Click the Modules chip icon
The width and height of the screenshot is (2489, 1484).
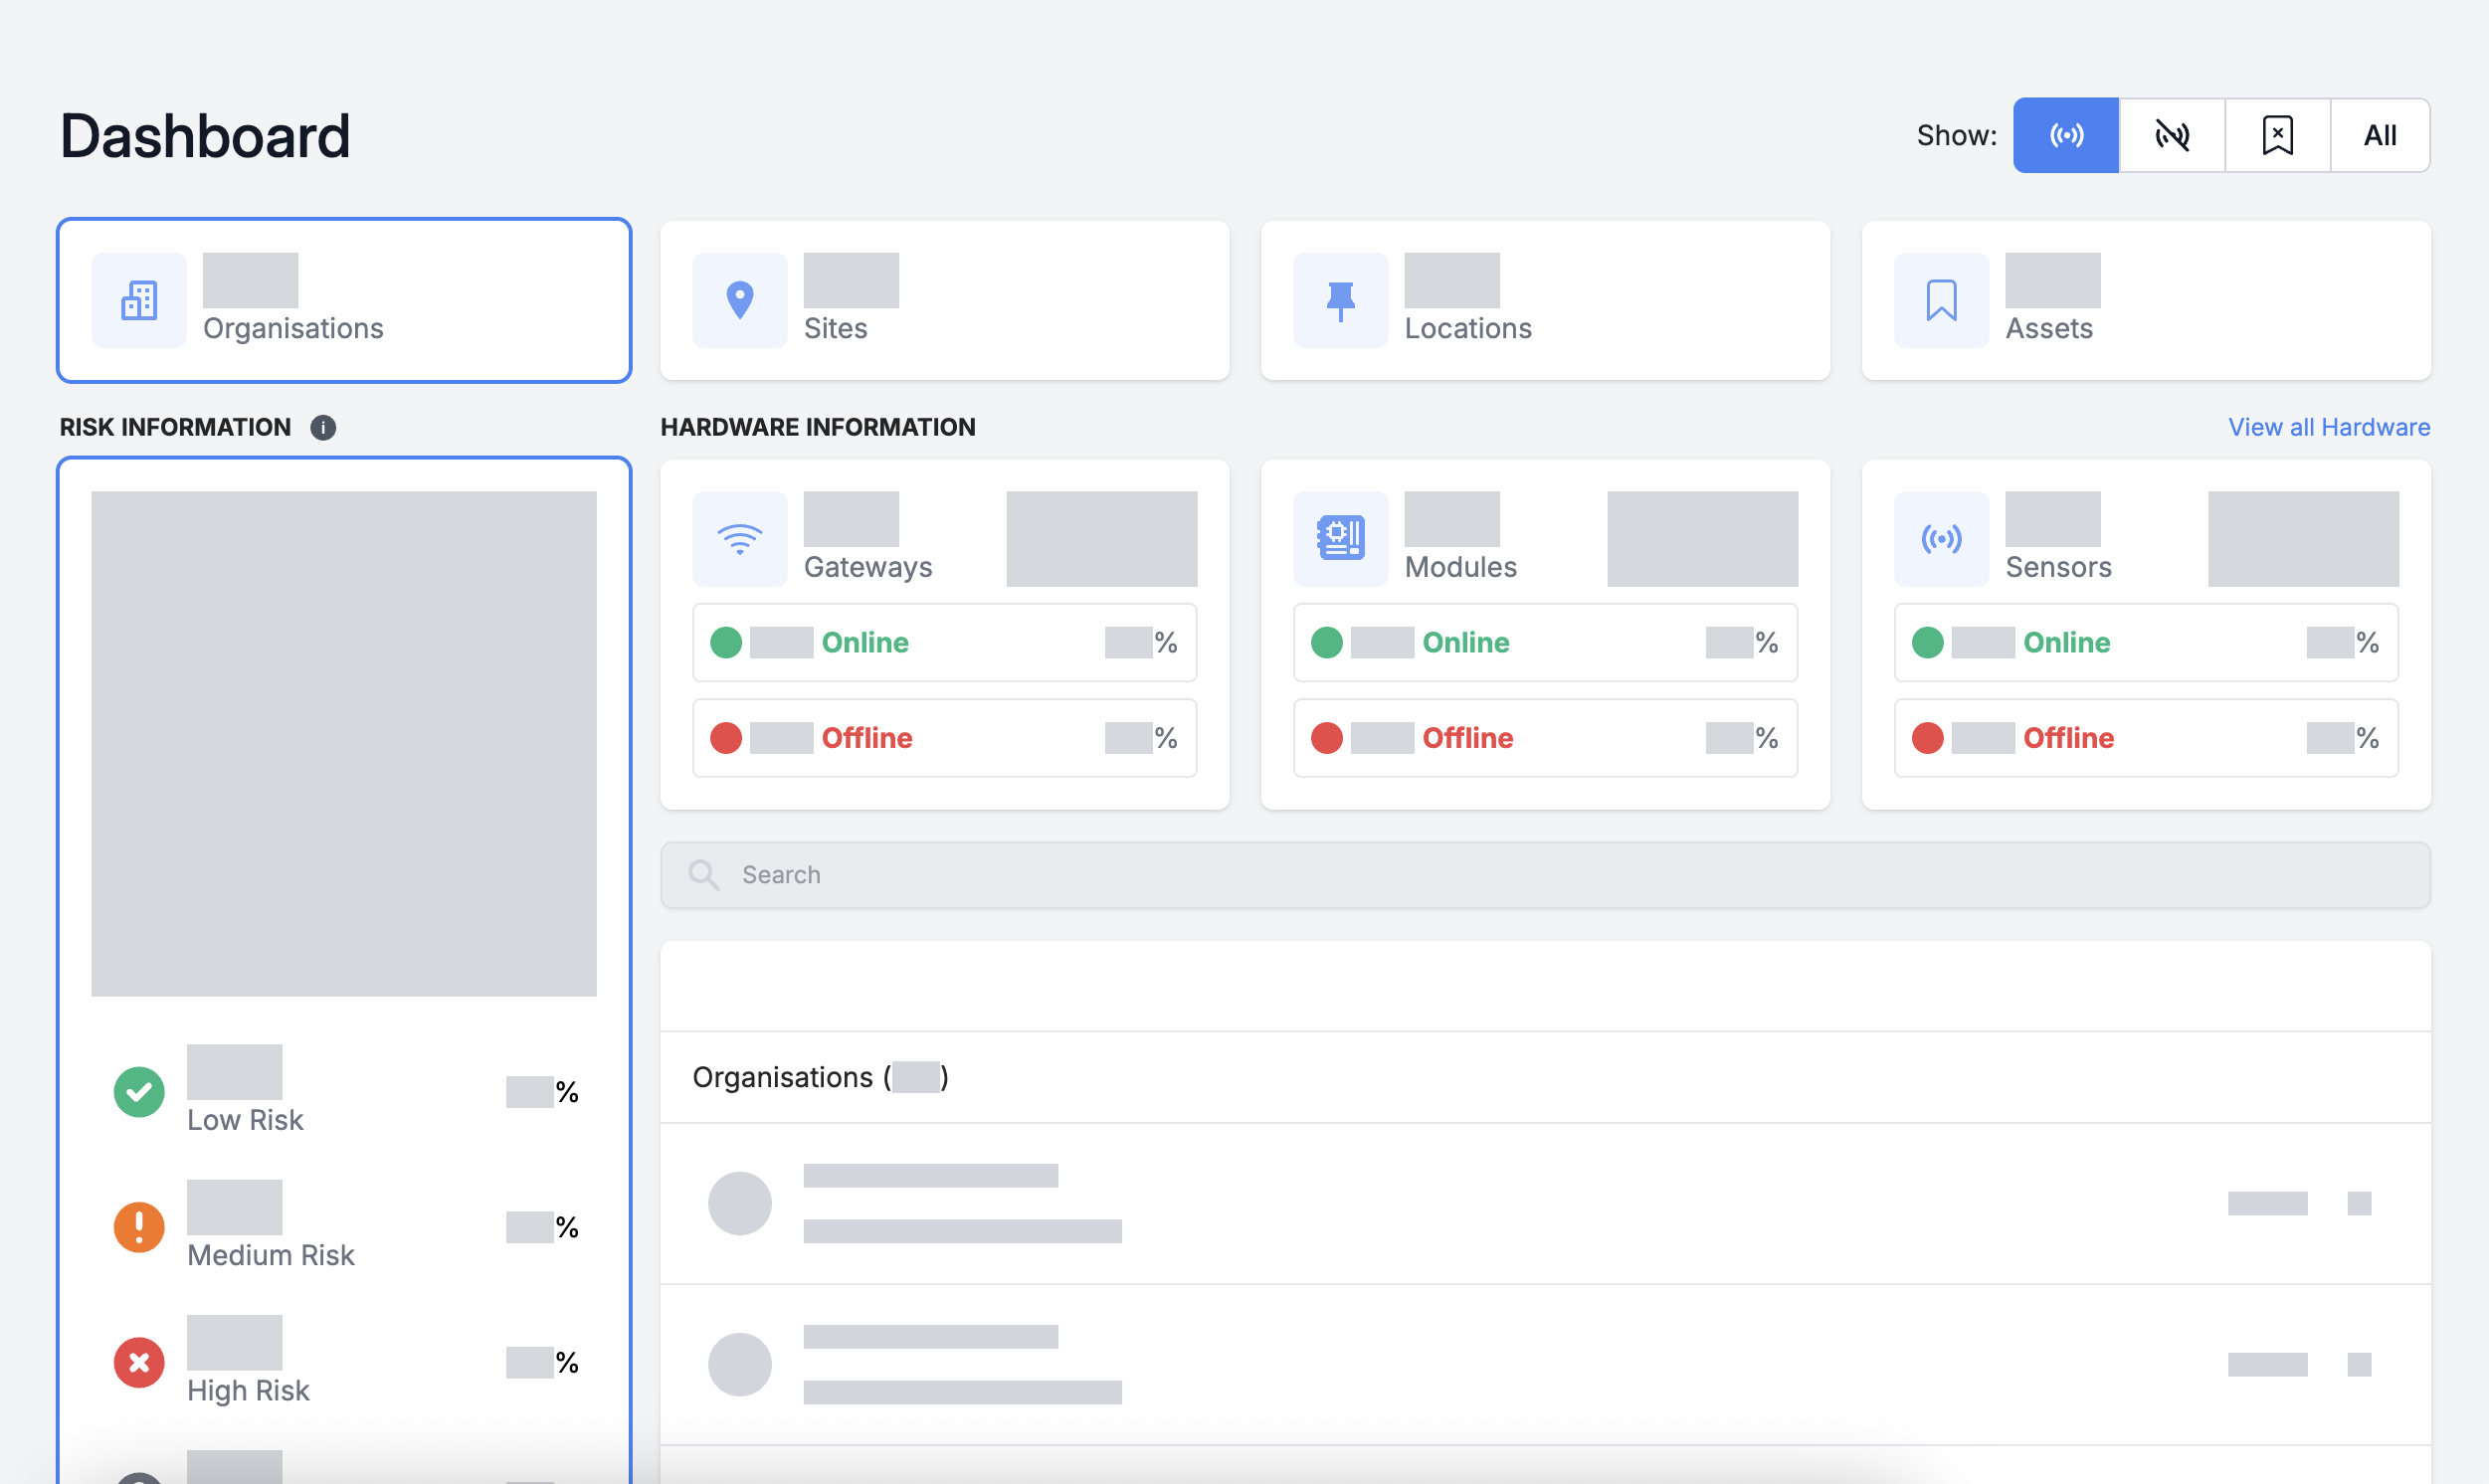[x=1340, y=539]
